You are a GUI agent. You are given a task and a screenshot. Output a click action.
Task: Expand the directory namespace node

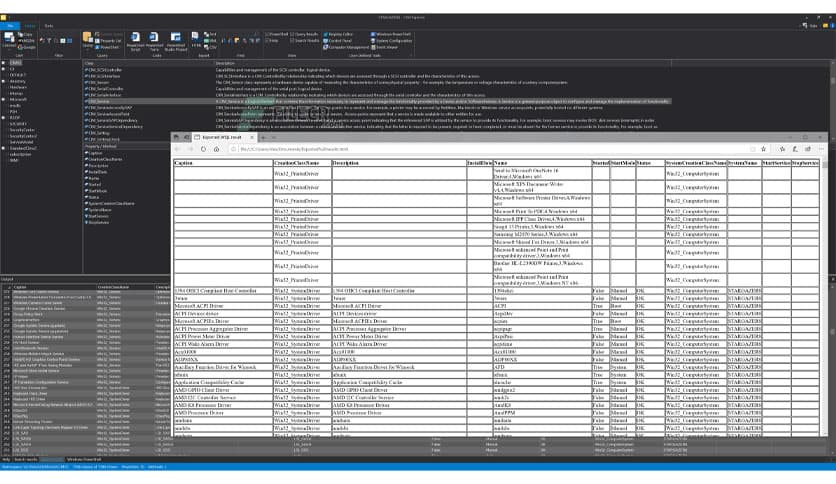[x=3, y=81]
